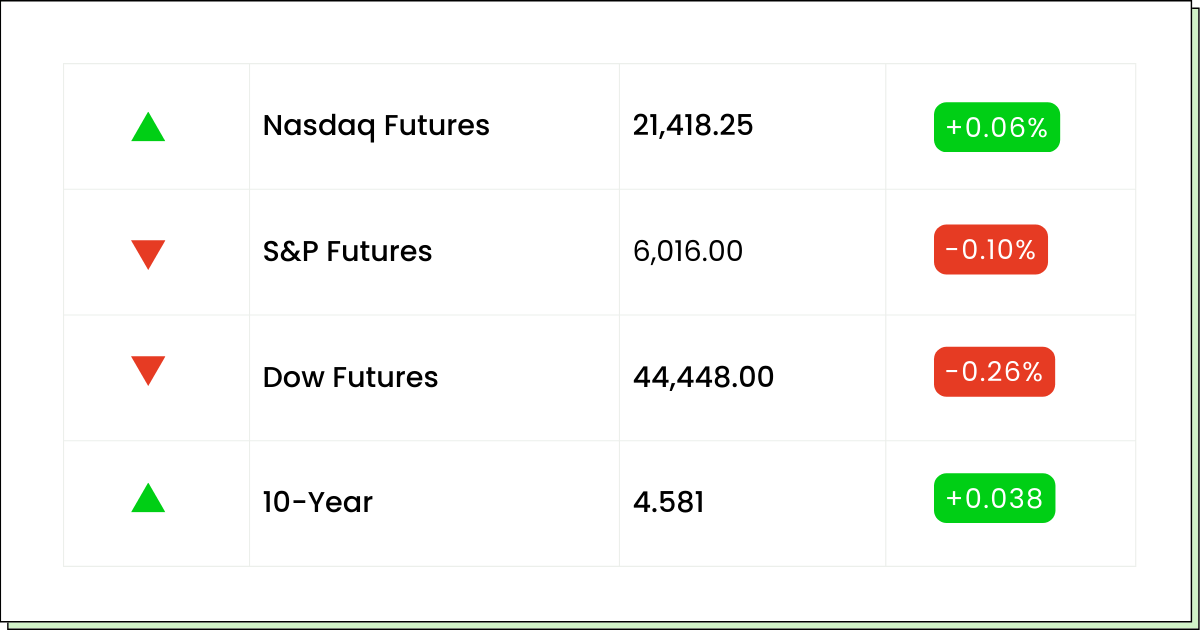
Task: Select the S&P Futures label
Action: click(x=347, y=251)
